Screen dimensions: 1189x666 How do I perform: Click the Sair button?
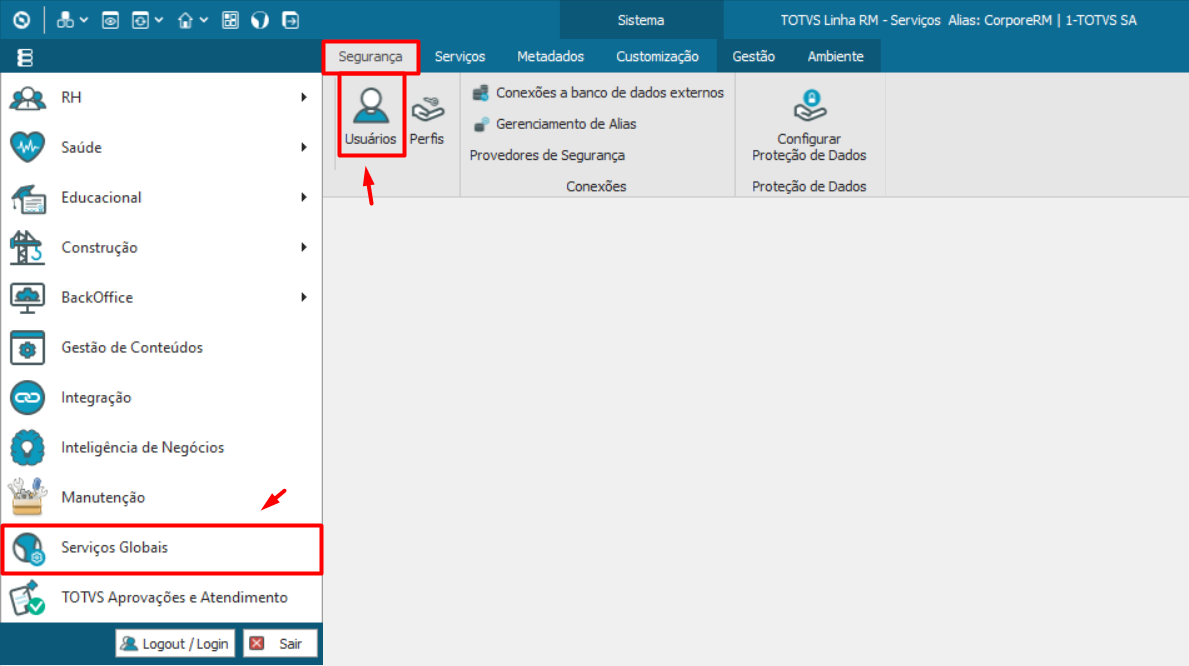pyautogui.click(x=280, y=643)
